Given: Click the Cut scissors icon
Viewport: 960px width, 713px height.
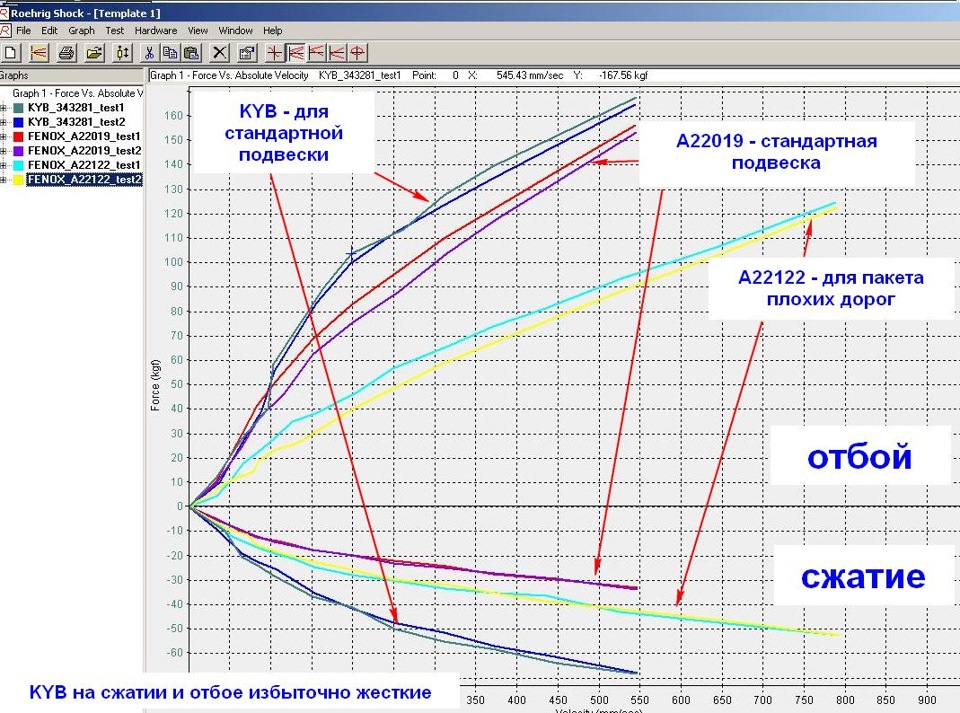Looking at the screenshot, I should pos(149,53).
